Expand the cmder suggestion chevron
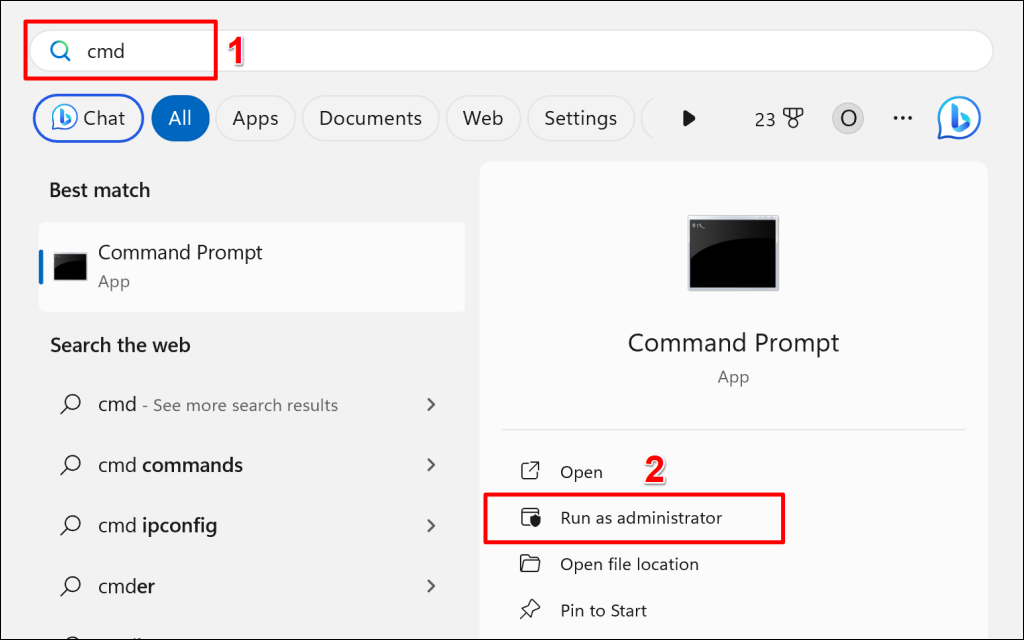The width and height of the screenshot is (1024, 640). coord(431,585)
